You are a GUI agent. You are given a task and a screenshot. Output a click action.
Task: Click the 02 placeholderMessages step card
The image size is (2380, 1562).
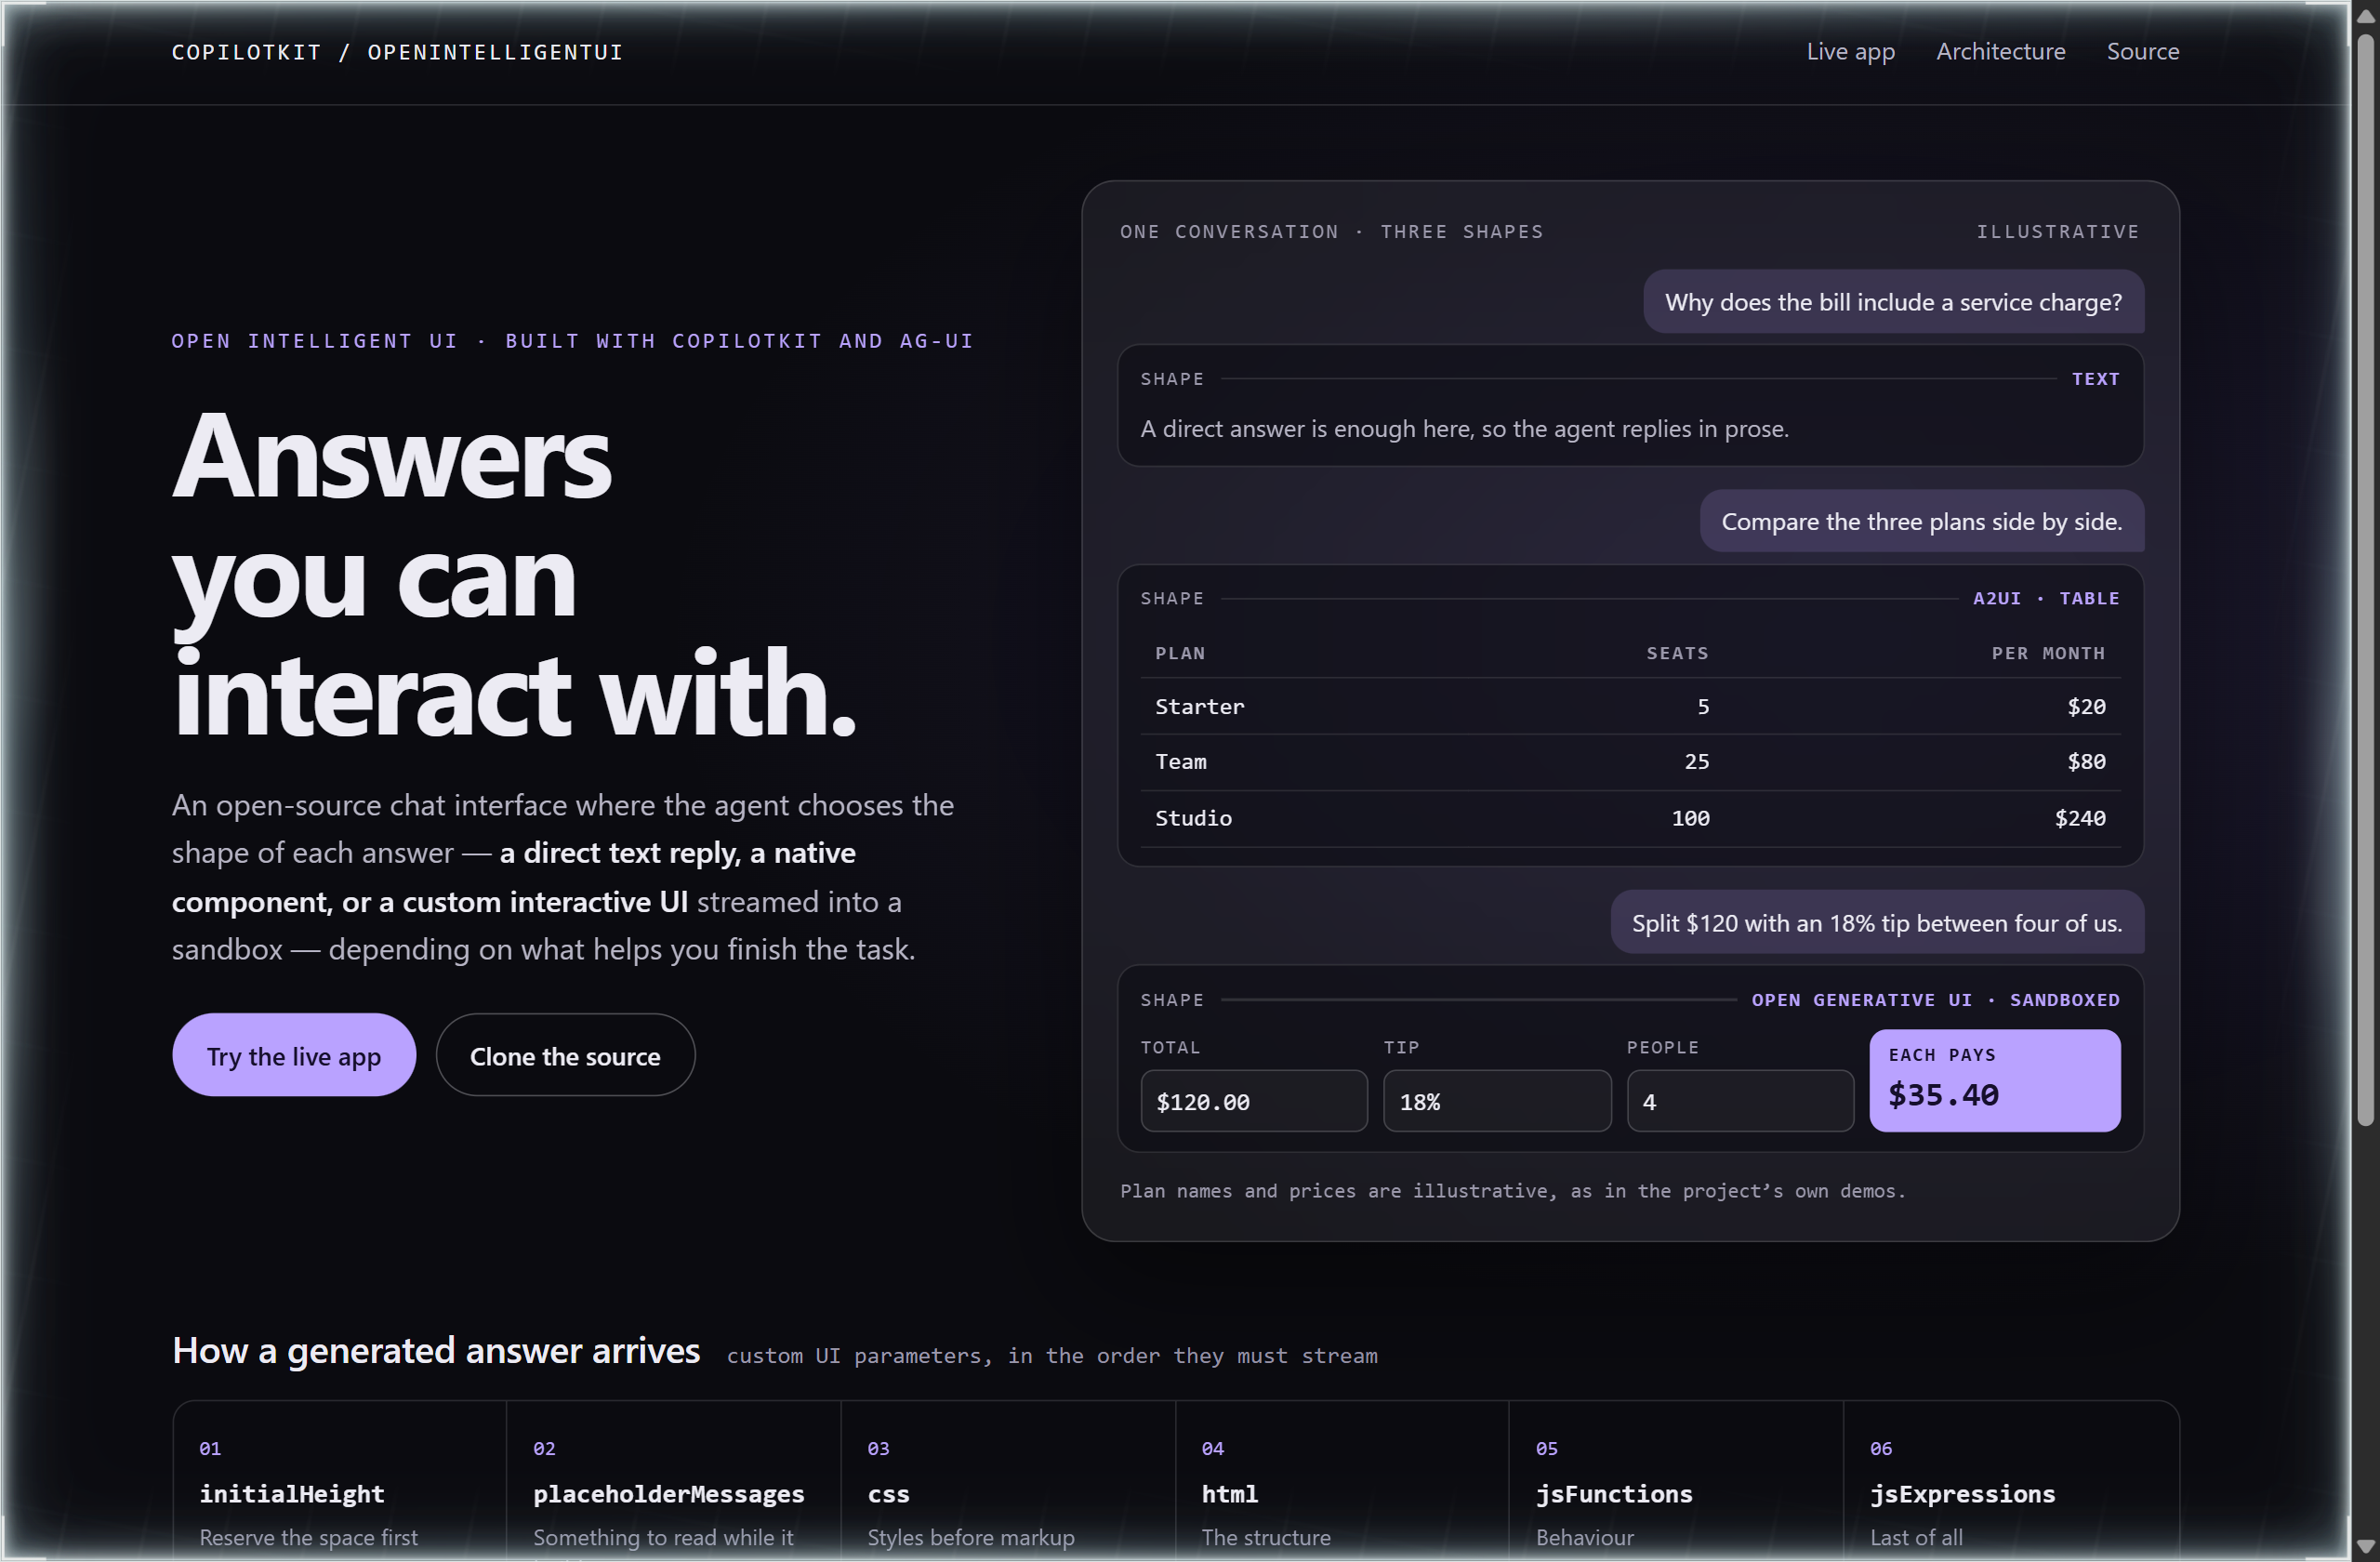pos(673,1480)
